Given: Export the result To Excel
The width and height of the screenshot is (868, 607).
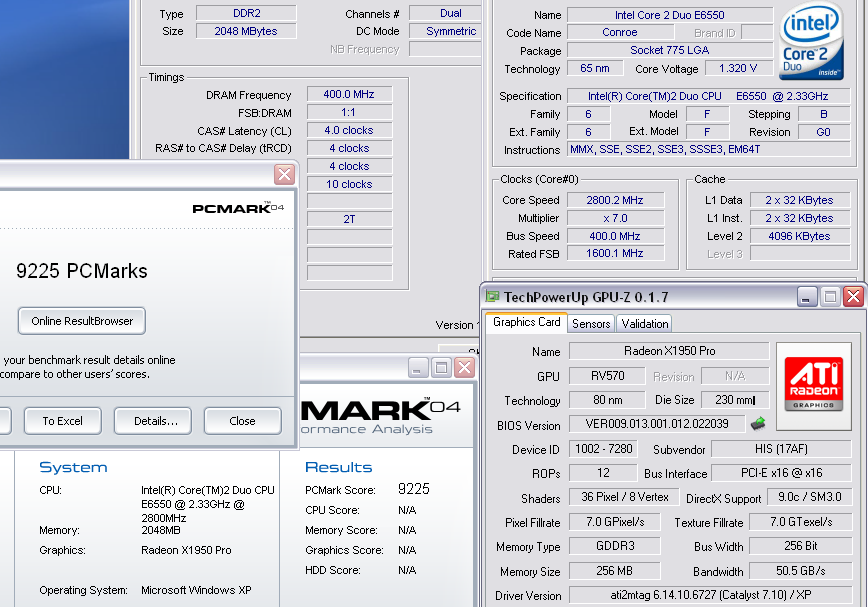Looking at the screenshot, I should (63, 421).
